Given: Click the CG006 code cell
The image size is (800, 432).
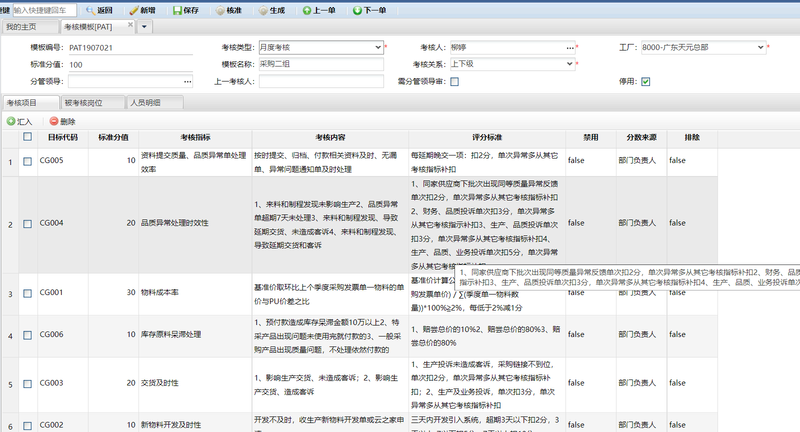Looking at the screenshot, I should 63,334.
